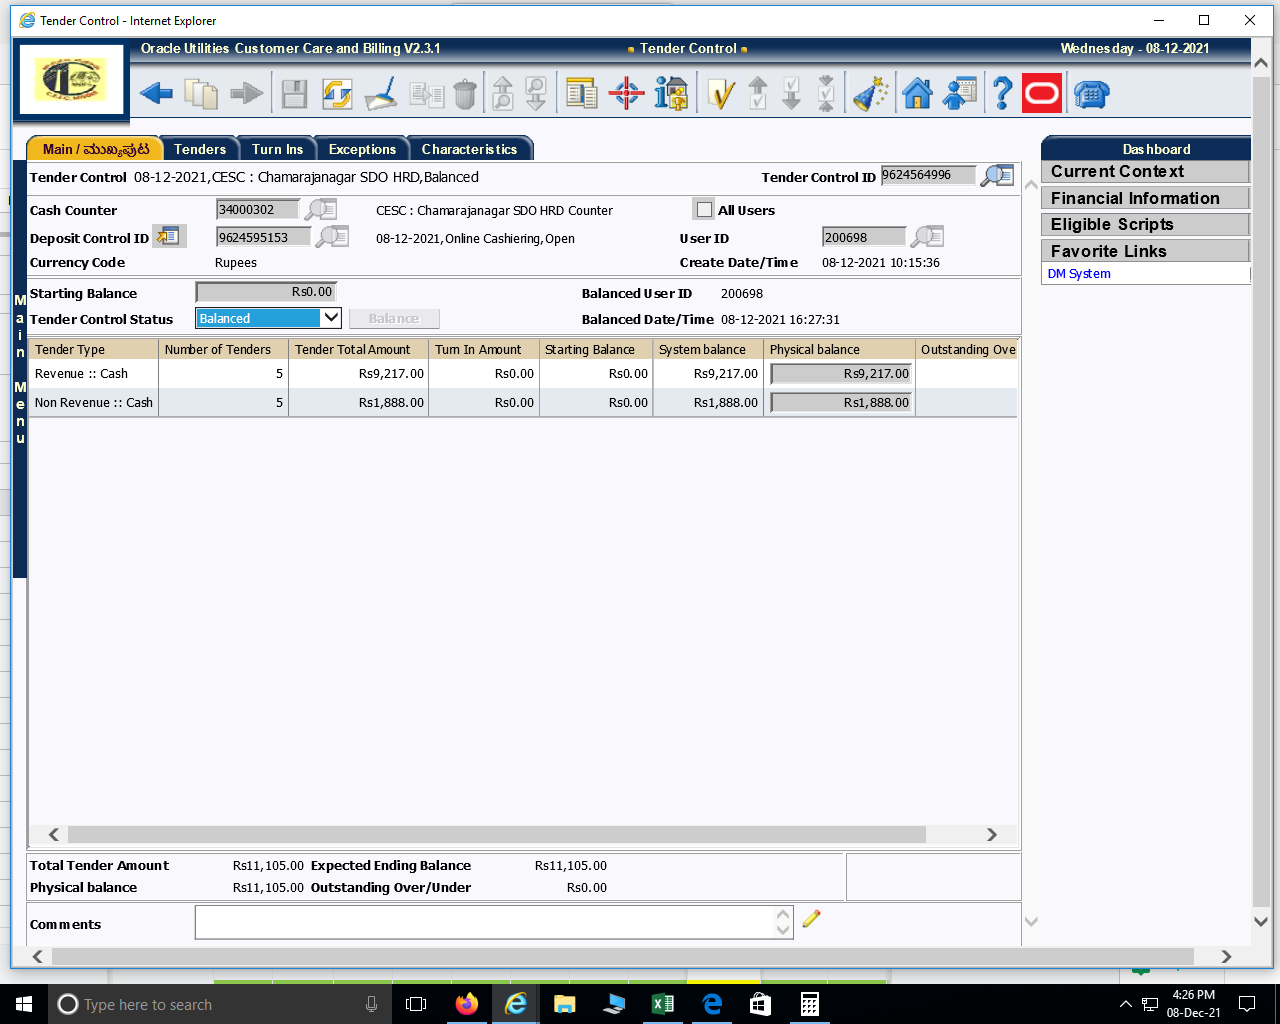
Task: Open the My Preferences user icon
Action: (x=960, y=94)
